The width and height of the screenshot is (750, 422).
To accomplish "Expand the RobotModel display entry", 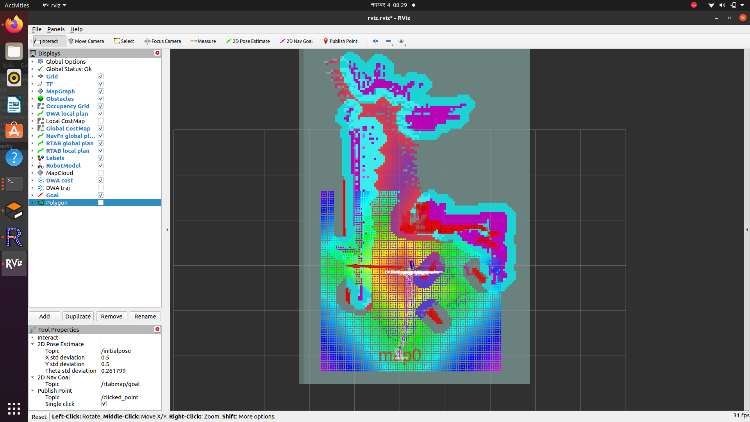I will 33,164.
